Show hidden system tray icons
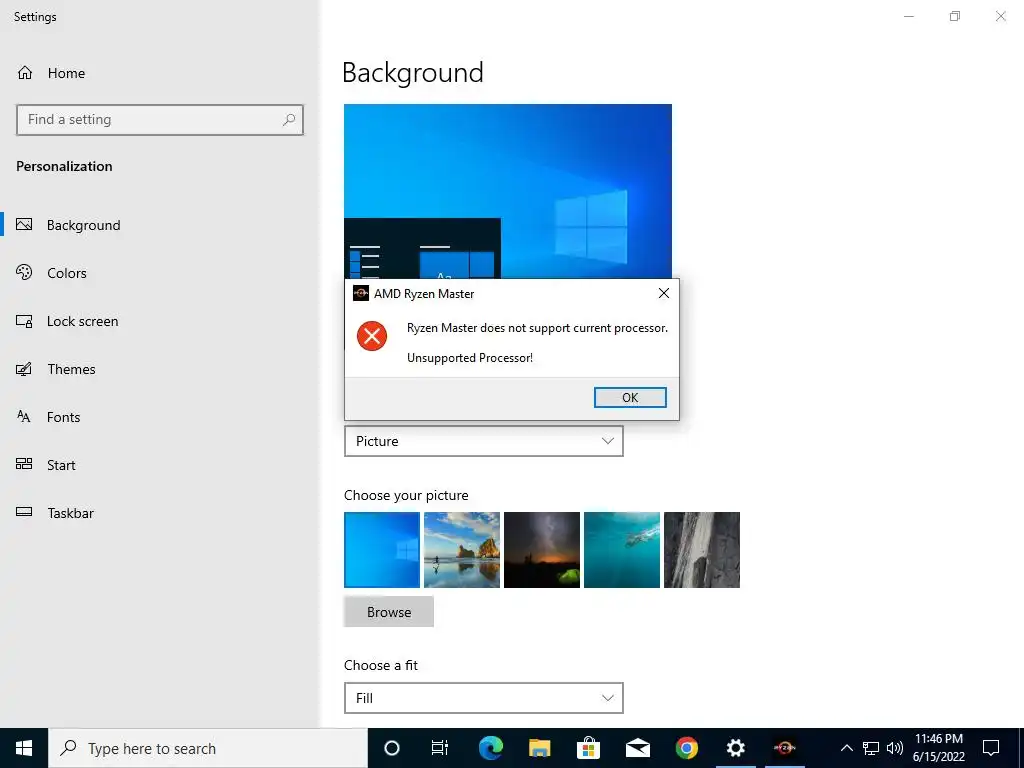Image resolution: width=1024 pixels, height=768 pixels. (x=846, y=748)
